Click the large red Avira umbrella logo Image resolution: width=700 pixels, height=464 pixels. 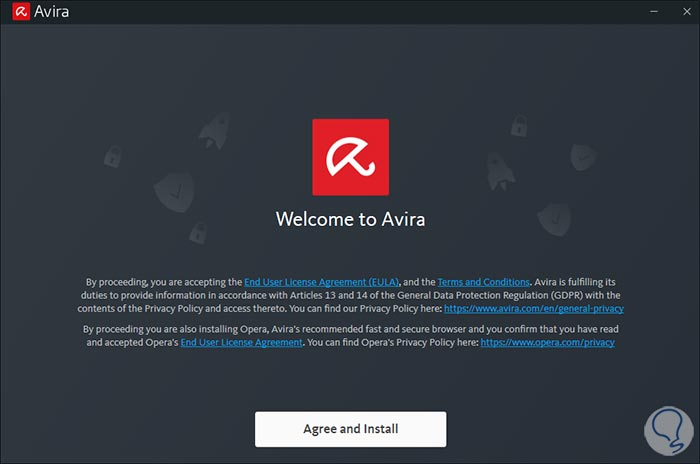click(350, 157)
